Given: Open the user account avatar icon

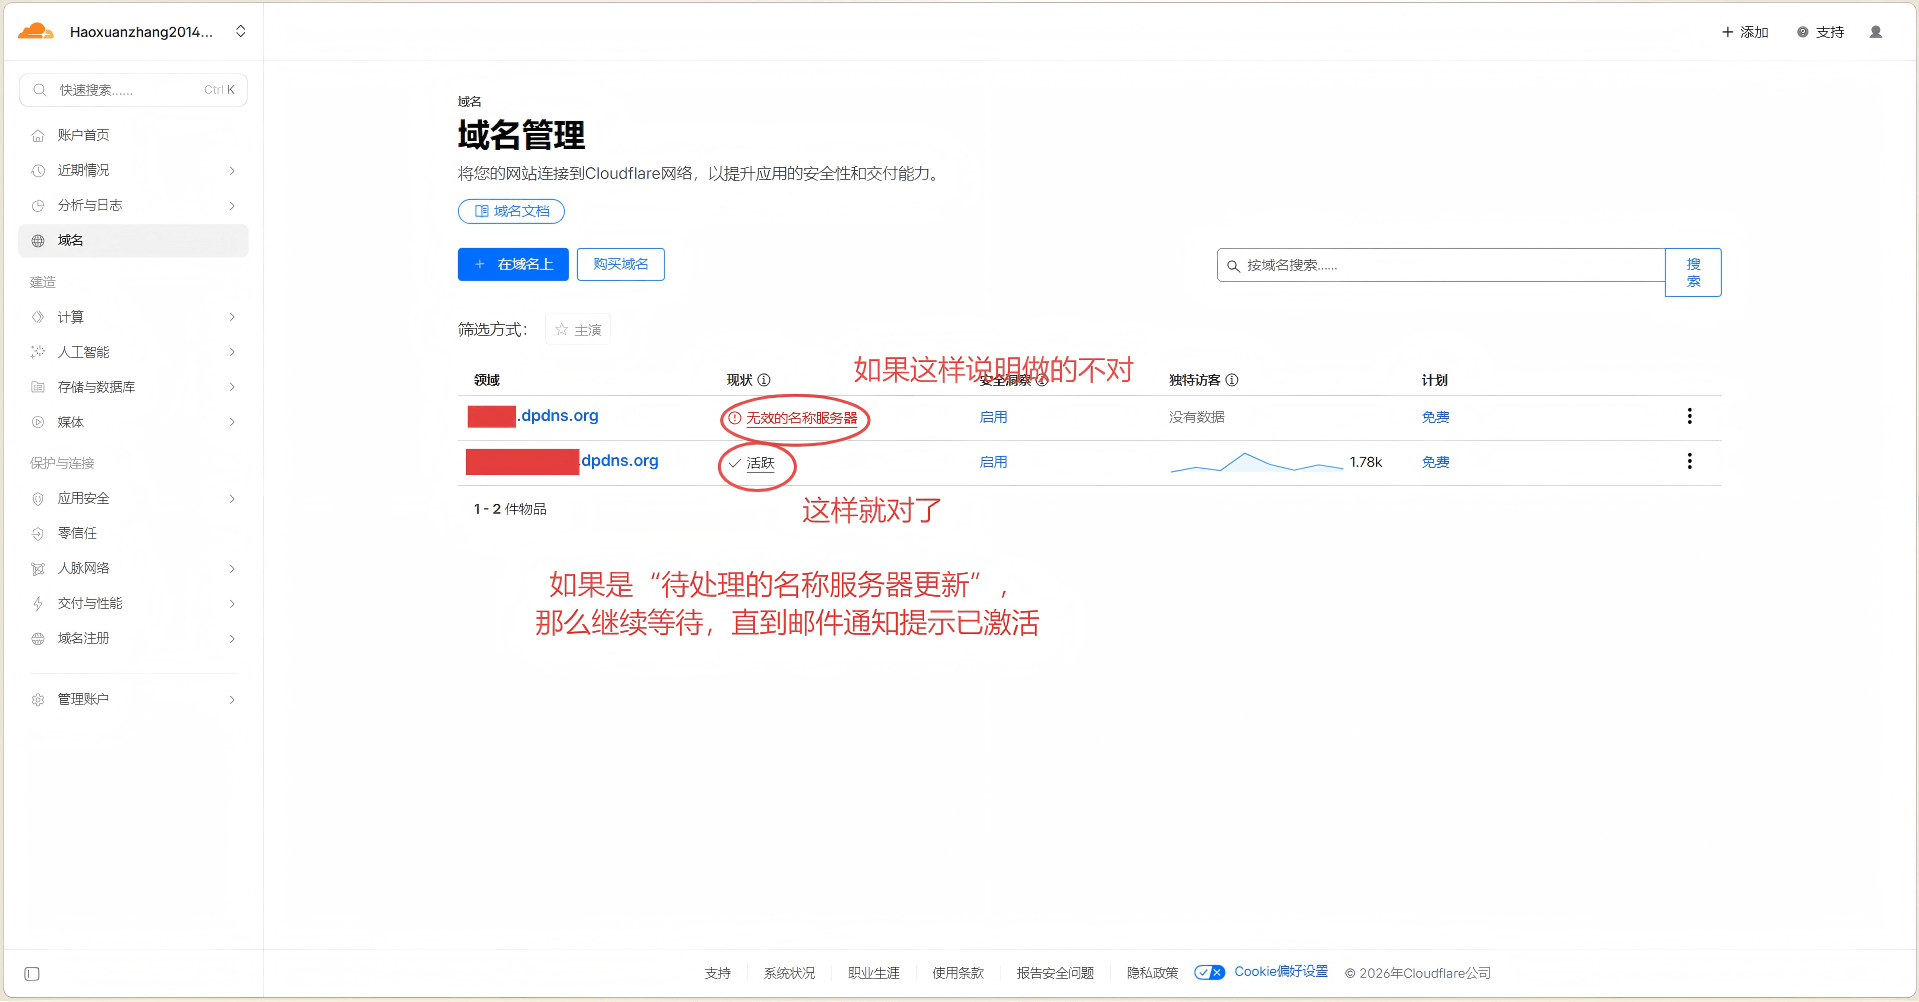Looking at the screenshot, I should click(x=1875, y=31).
